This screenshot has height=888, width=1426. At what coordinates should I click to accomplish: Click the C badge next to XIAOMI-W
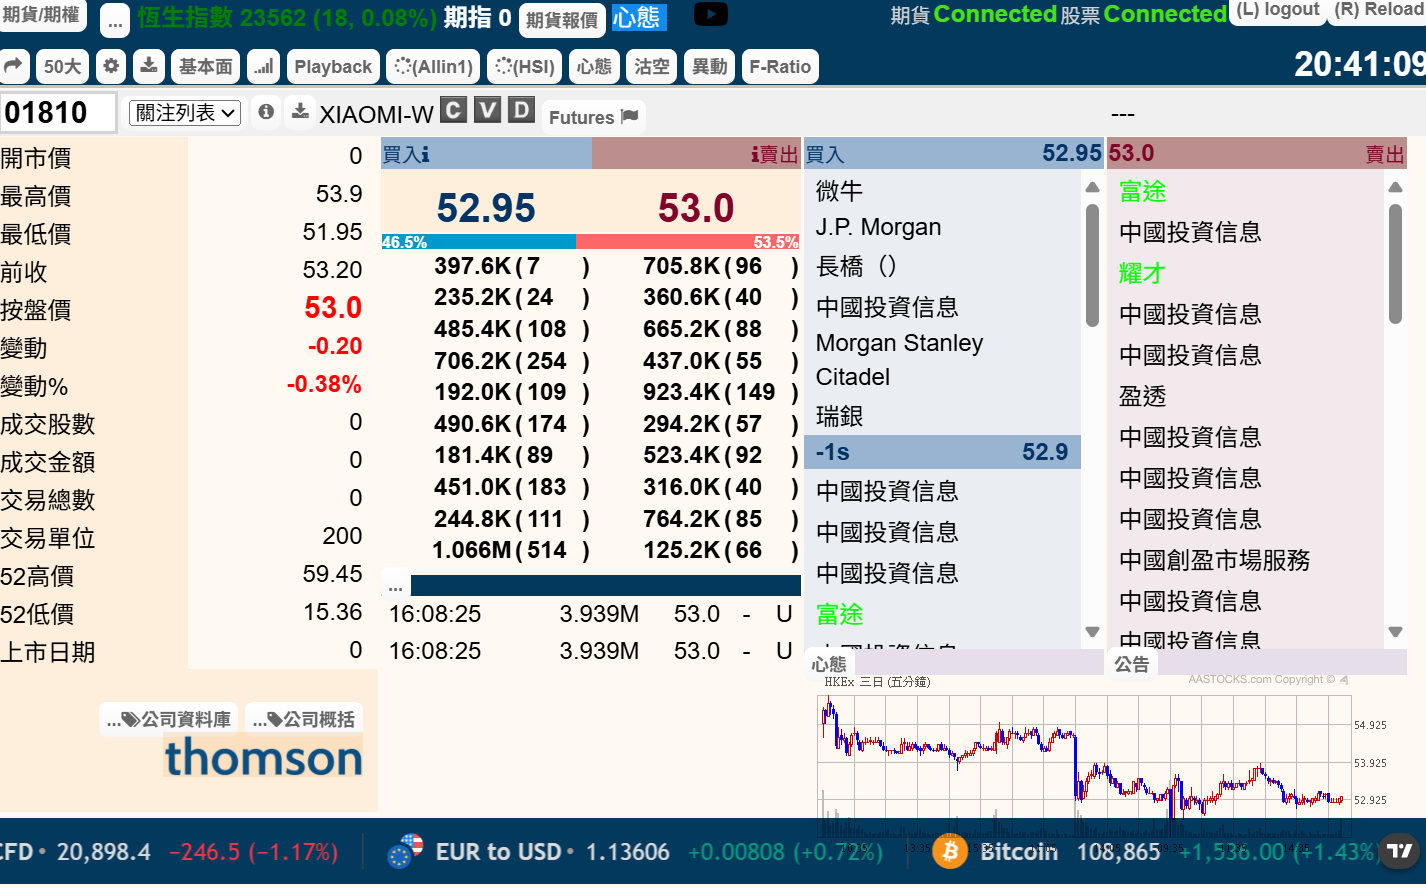(x=453, y=110)
